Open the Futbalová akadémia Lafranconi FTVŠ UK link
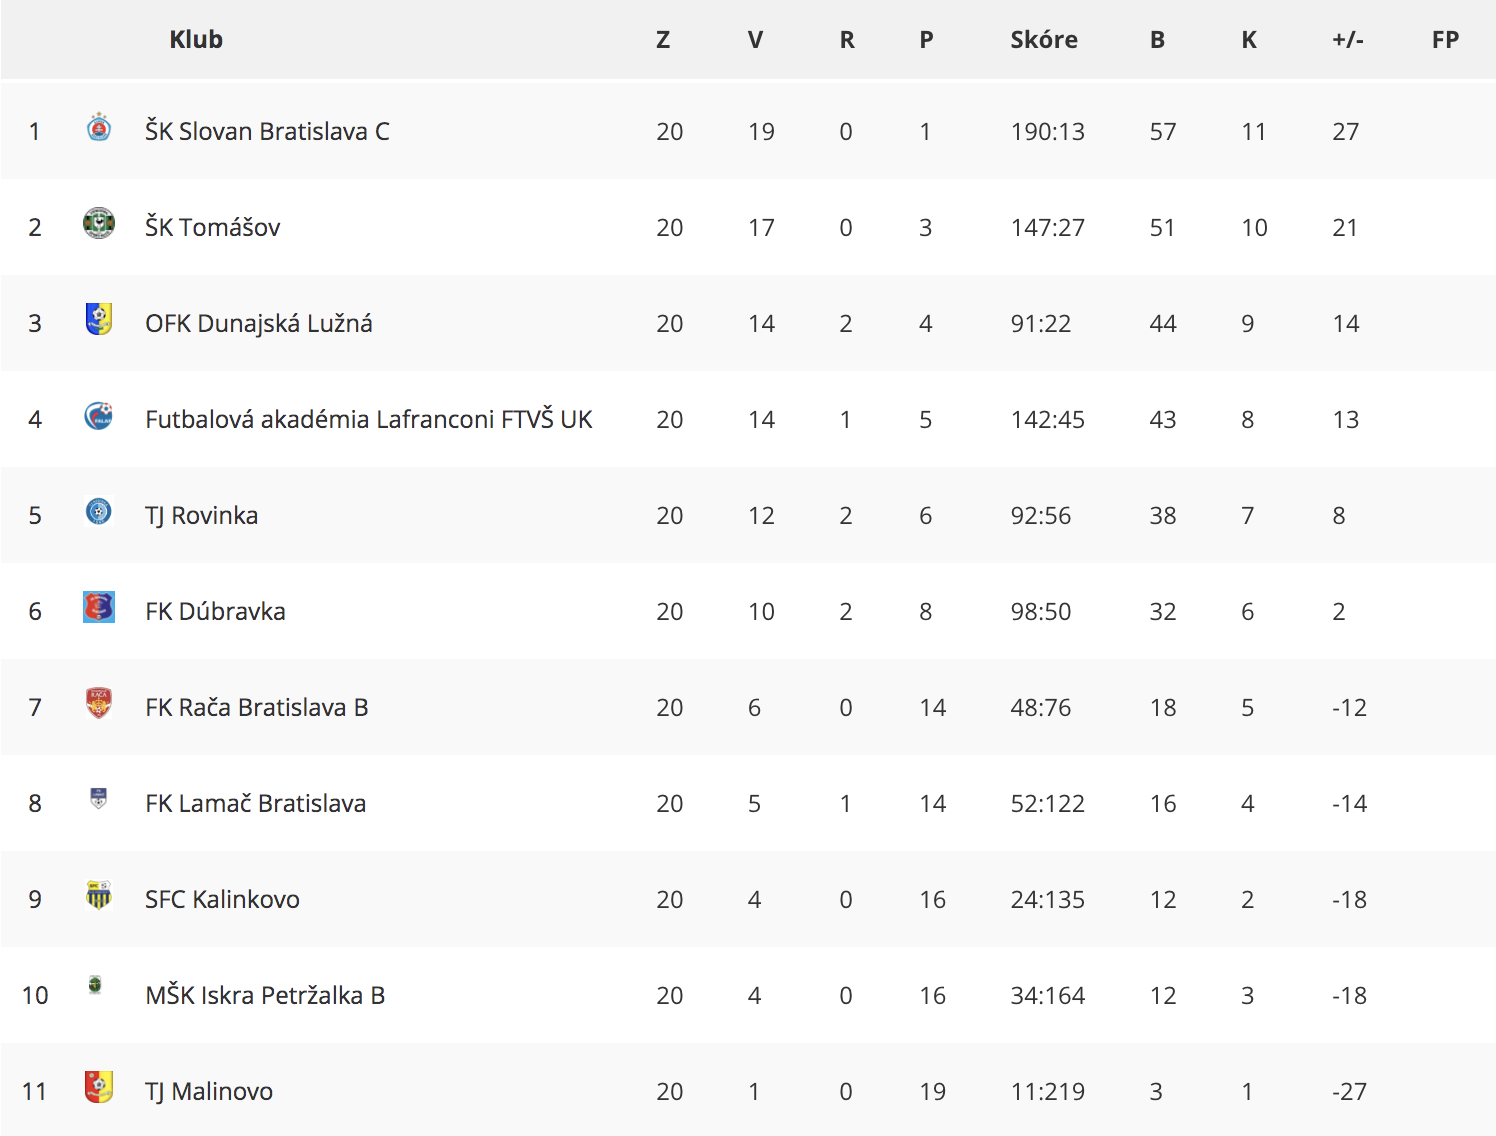 coord(369,419)
